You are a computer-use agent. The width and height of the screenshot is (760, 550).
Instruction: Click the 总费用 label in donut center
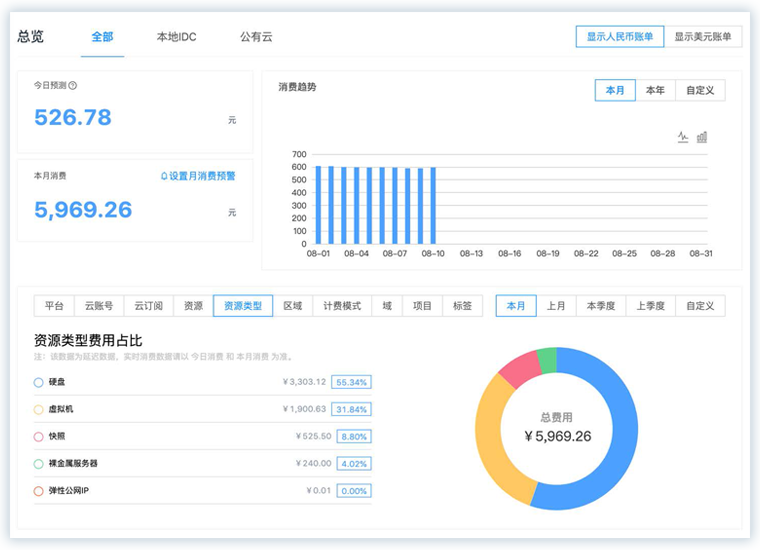coord(556,417)
